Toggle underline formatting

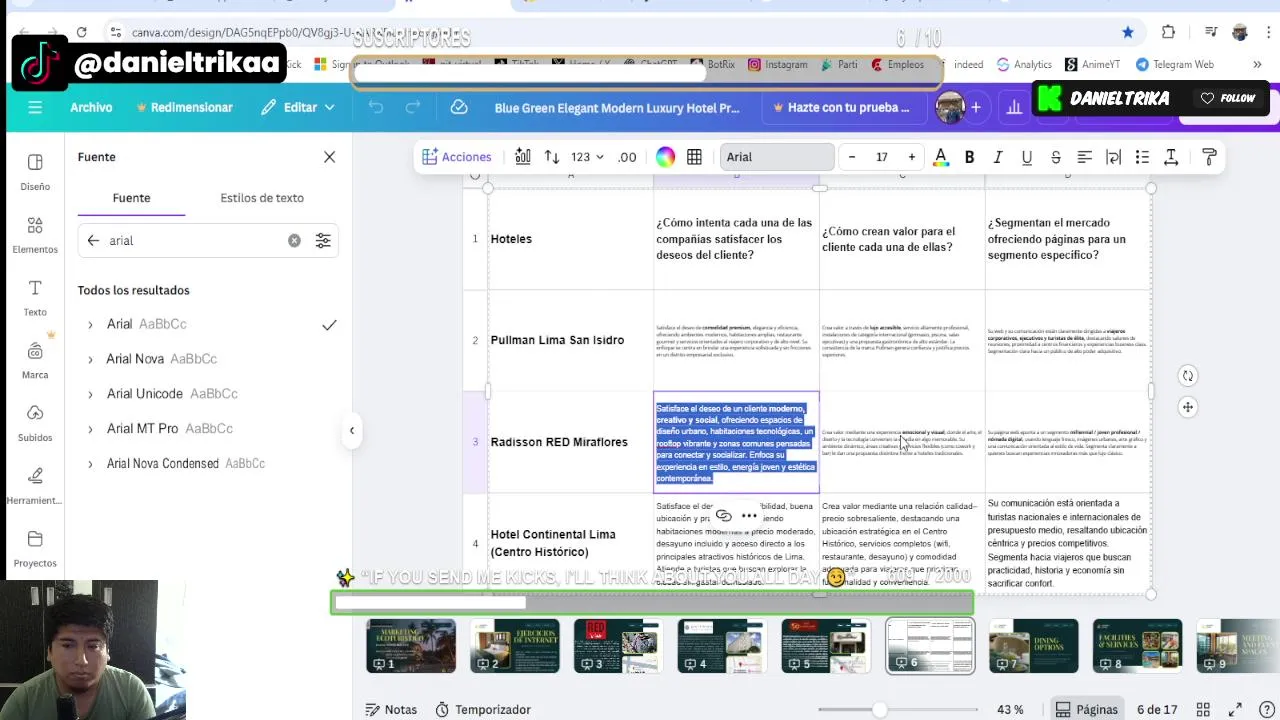tap(1026, 157)
